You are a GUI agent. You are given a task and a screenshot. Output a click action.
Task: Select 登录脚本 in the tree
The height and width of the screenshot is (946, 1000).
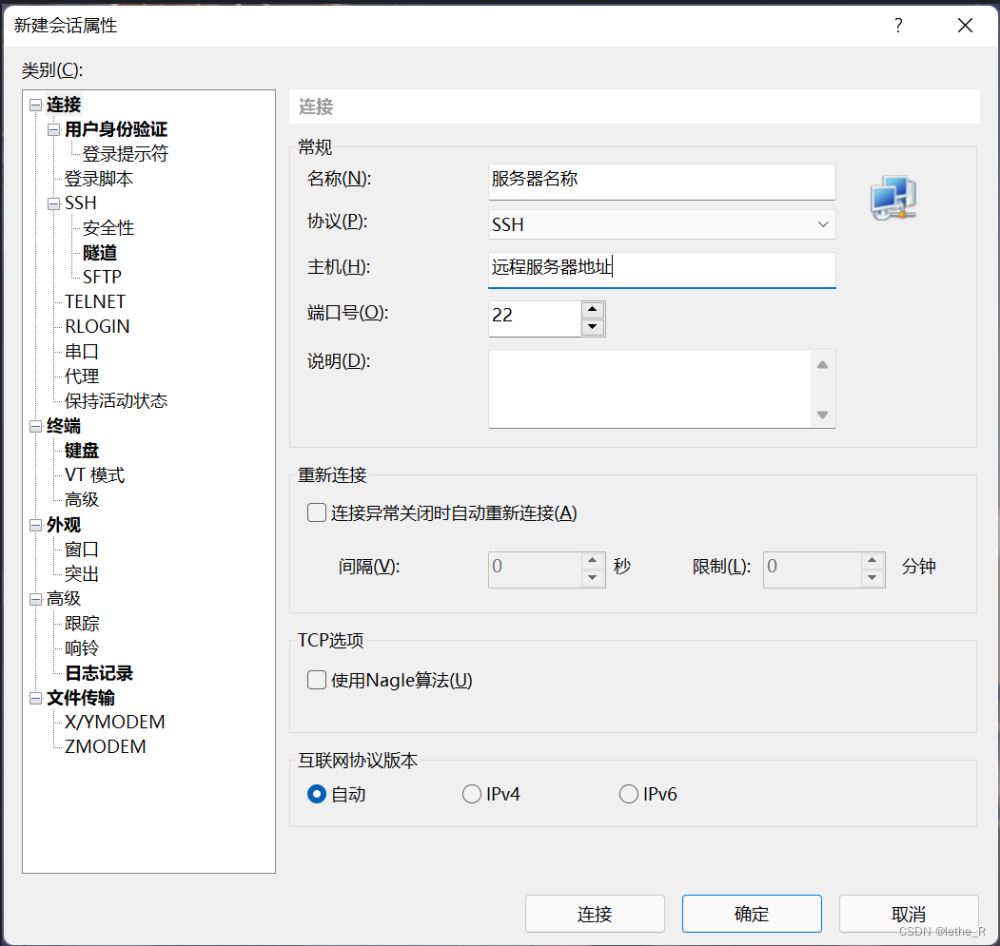tap(98, 179)
